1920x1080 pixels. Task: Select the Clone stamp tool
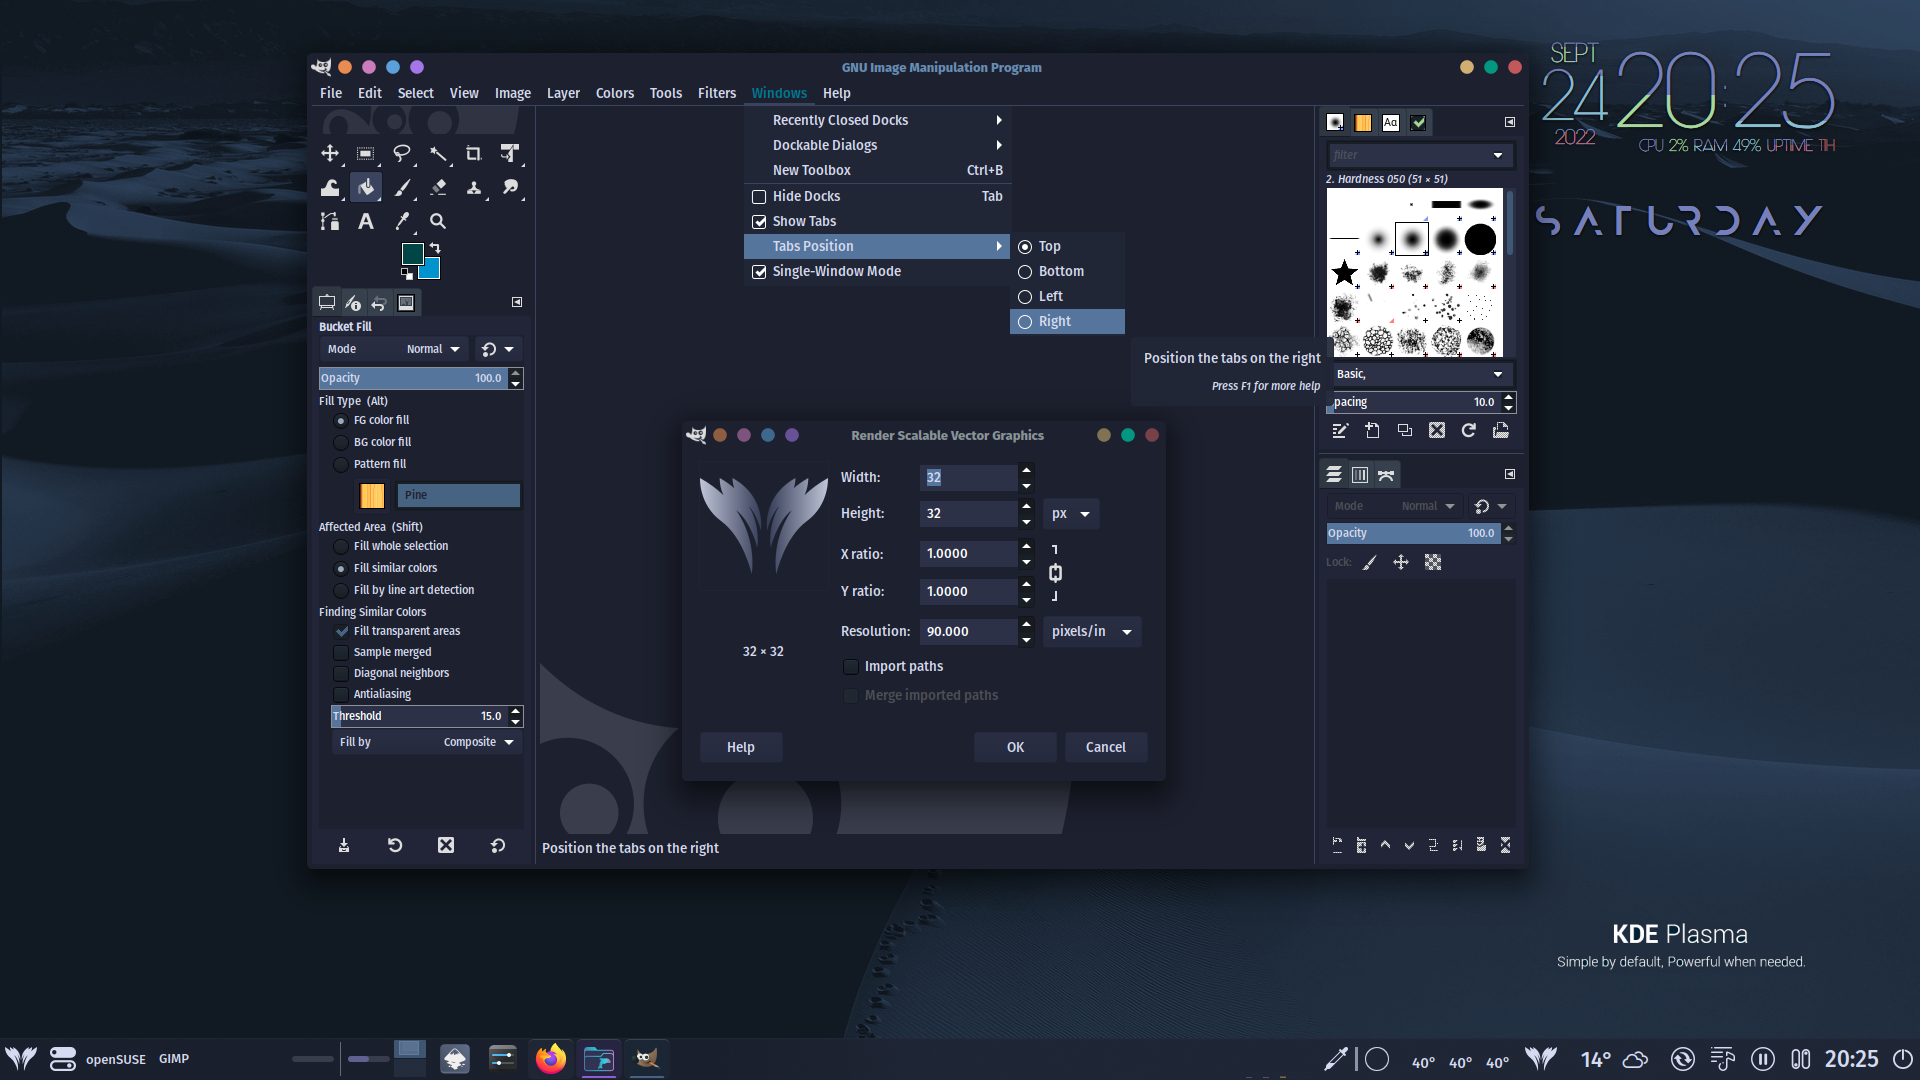pyautogui.click(x=474, y=187)
